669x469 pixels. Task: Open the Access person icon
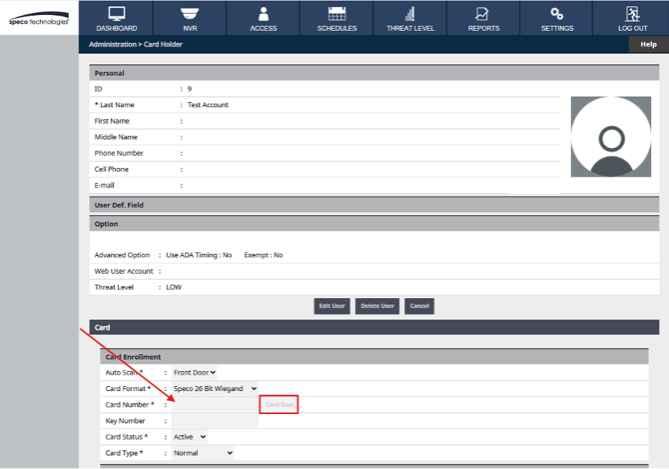[x=263, y=14]
